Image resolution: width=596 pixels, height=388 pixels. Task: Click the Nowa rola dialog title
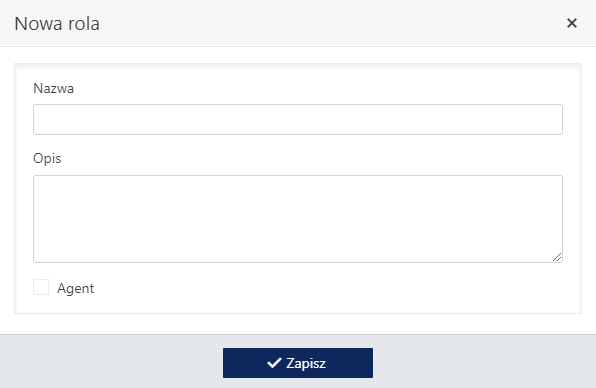[57, 24]
